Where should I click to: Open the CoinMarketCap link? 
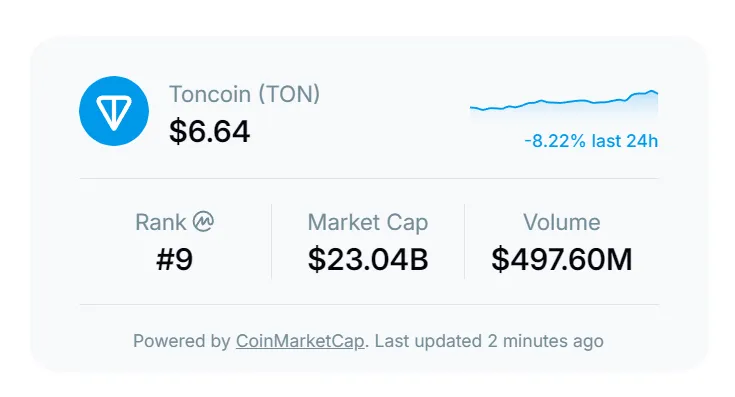click(x=300, y=341)
